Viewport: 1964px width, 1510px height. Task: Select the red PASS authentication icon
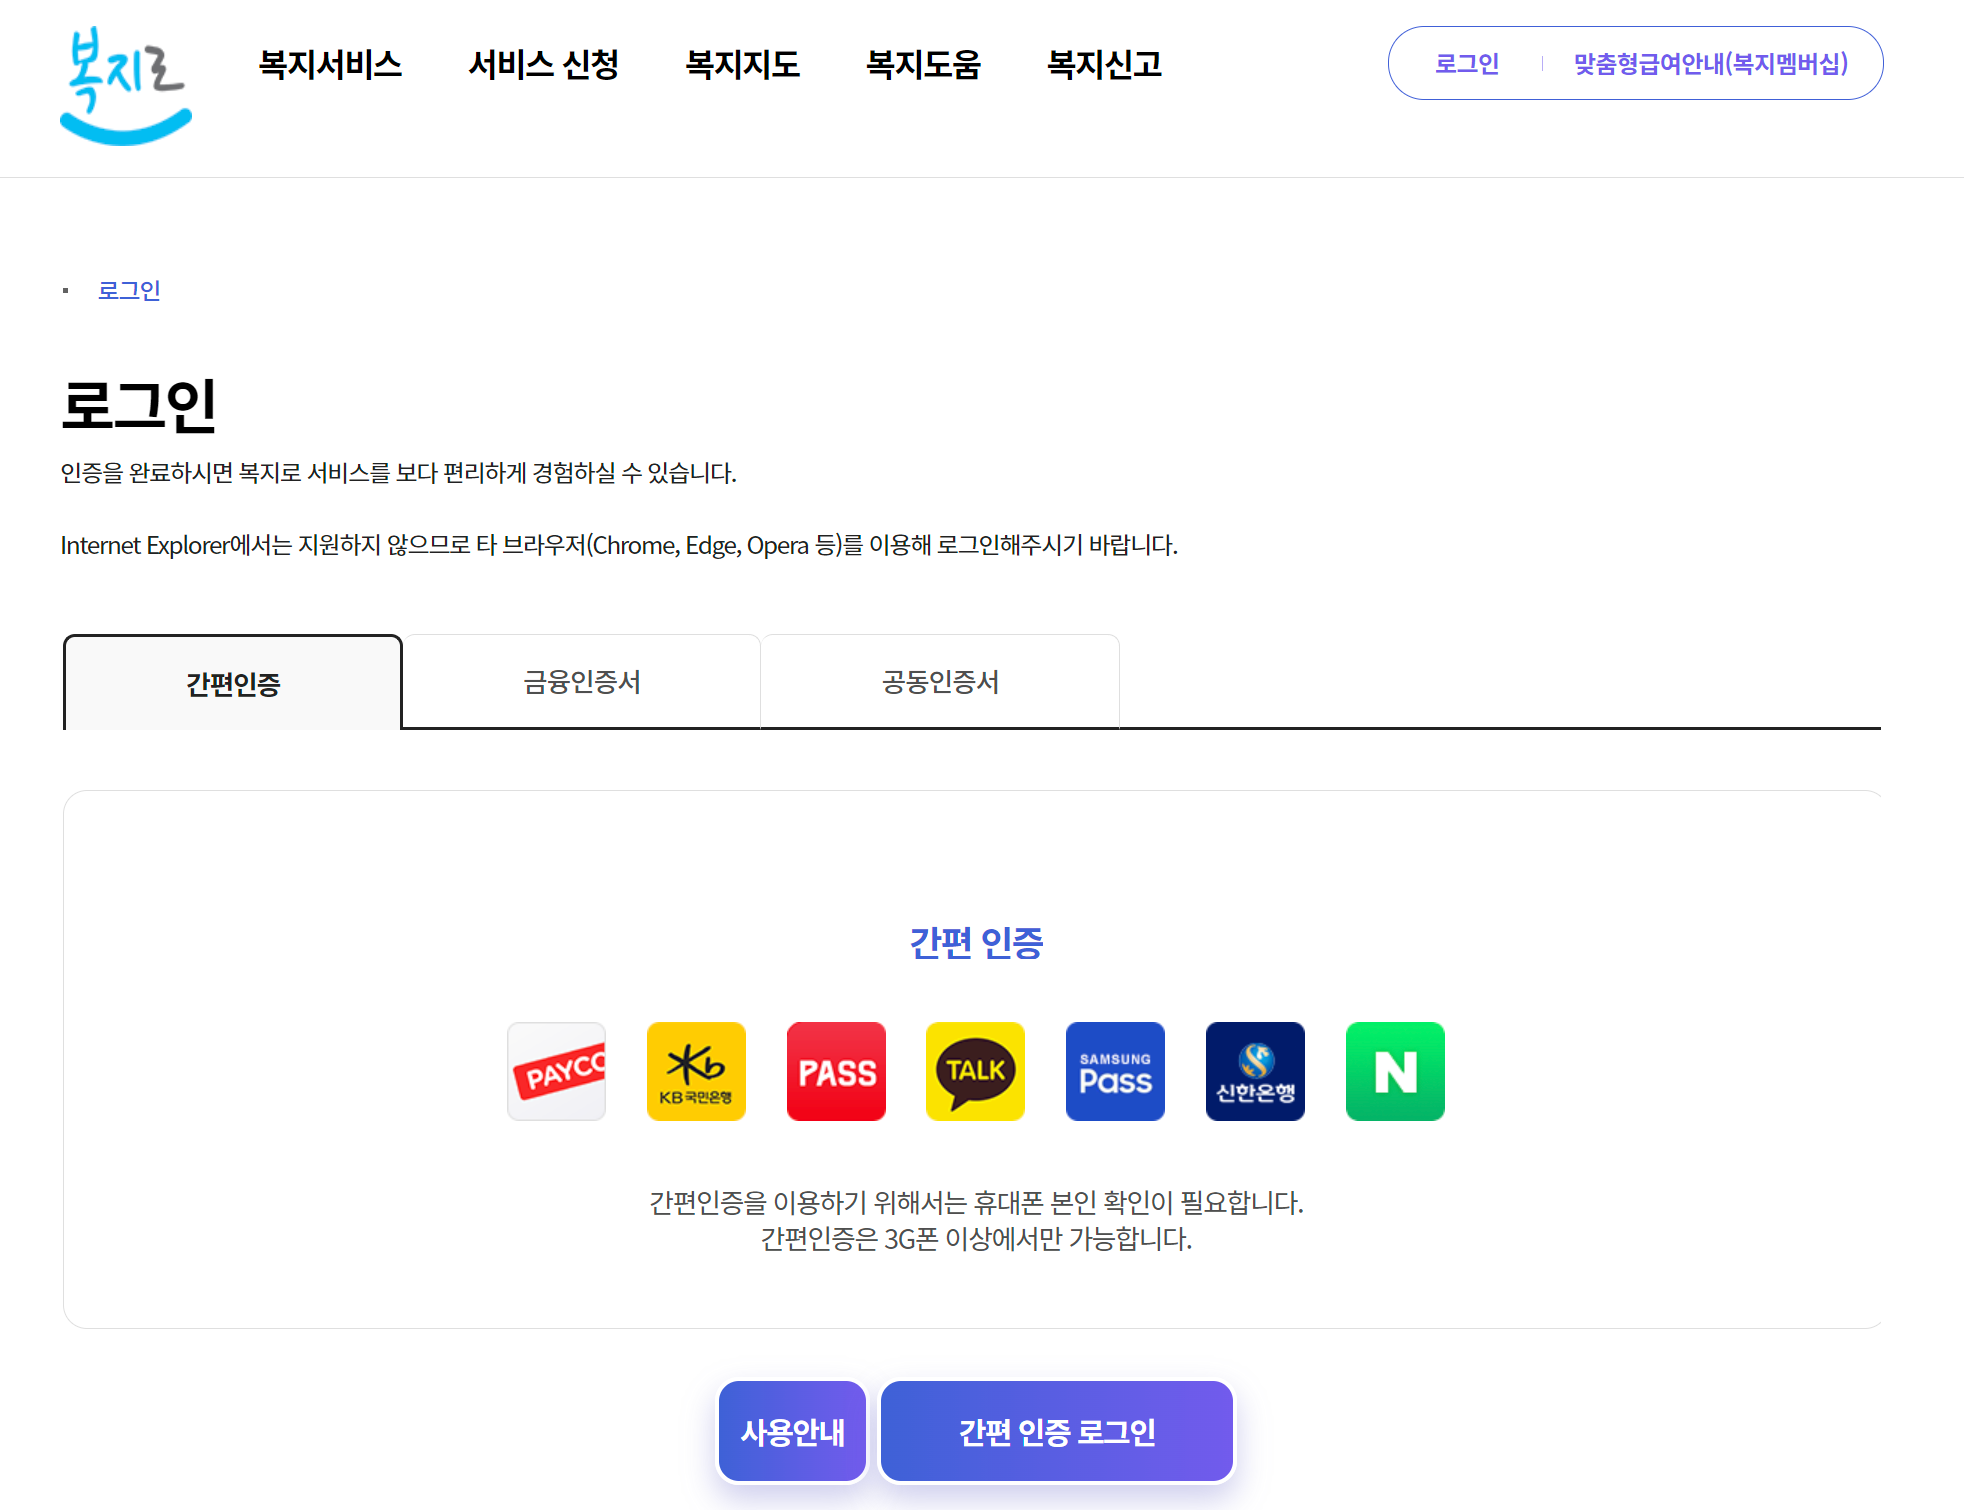point(836,1071)
